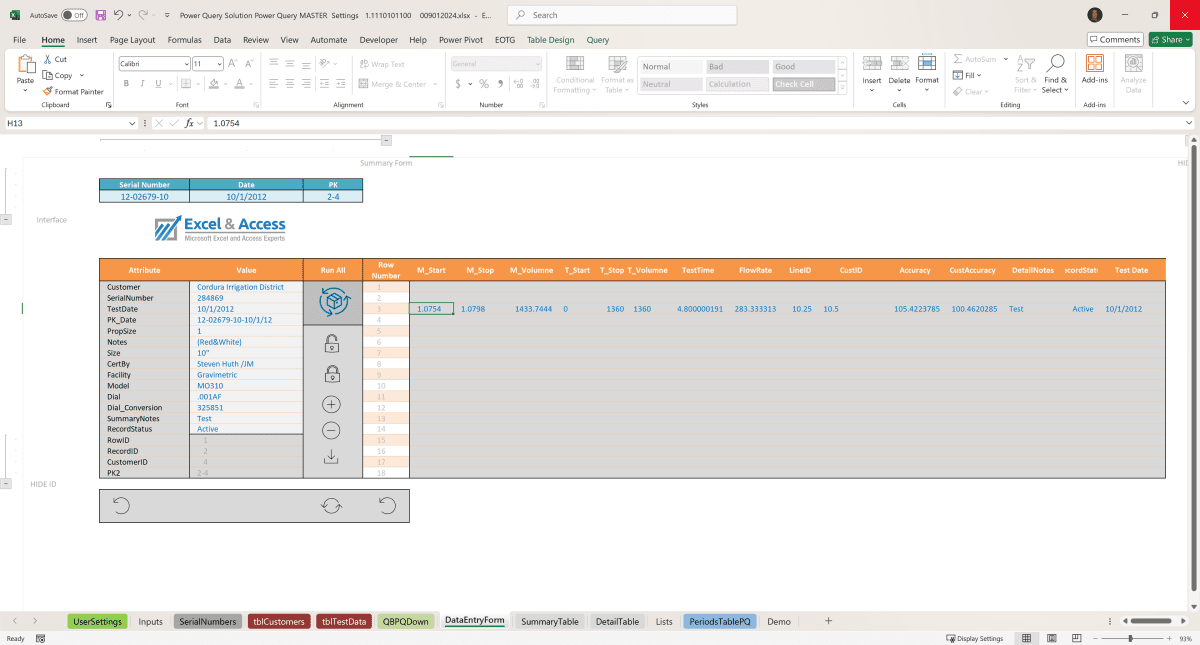Click the Share button
The width and height of the screenshot is (1200, 645).
[x=1170, y=39]
